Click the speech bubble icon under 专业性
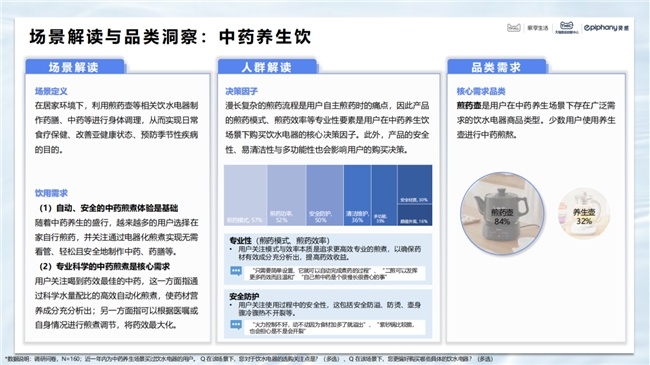Viewport: 650px width, 365px height. pyautogui.click(x=236, y=271)
